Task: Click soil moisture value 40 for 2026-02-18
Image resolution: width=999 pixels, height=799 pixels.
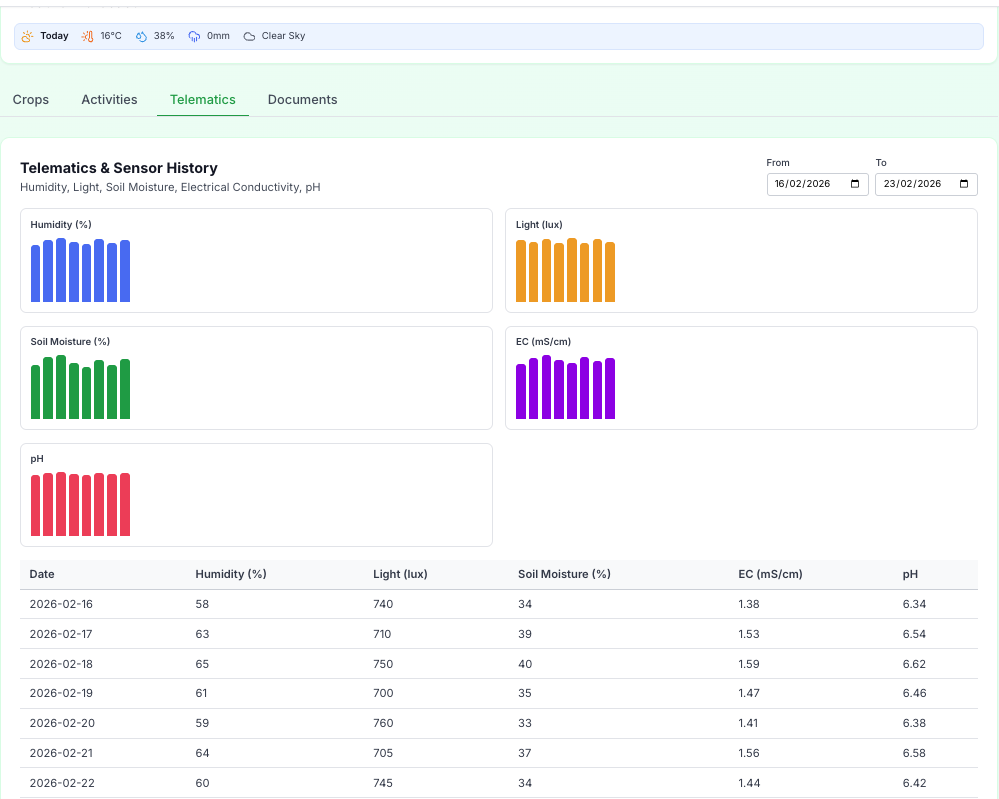Action: 525,664
